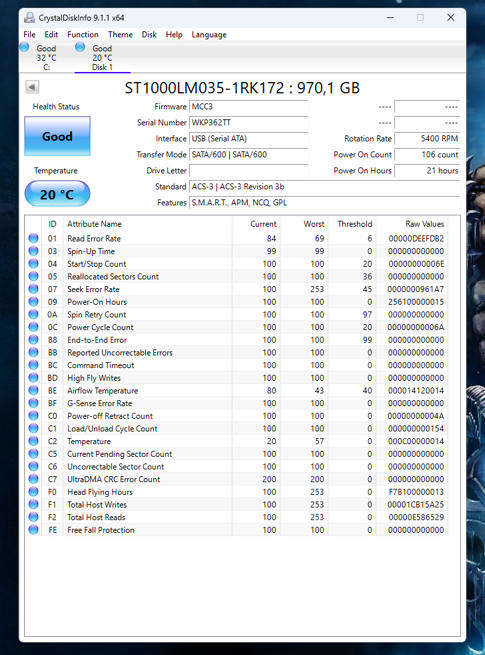Click the Features field S.M.A.R.T., APM, NCQ, GPL

[325, 203]
